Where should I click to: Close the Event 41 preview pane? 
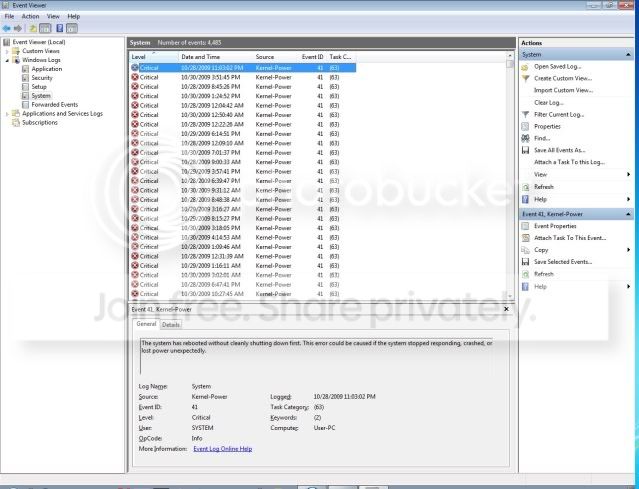pos(506,309)
